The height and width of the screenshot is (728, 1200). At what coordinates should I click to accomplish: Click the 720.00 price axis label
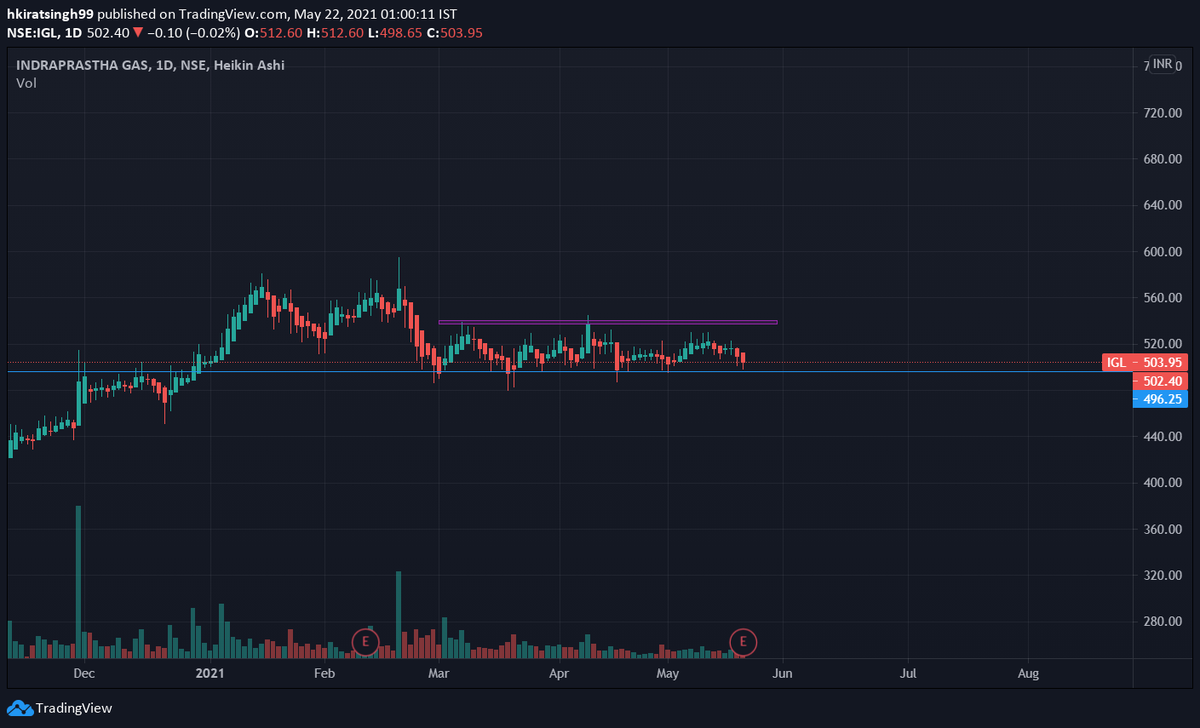[x=1163, y=113]
